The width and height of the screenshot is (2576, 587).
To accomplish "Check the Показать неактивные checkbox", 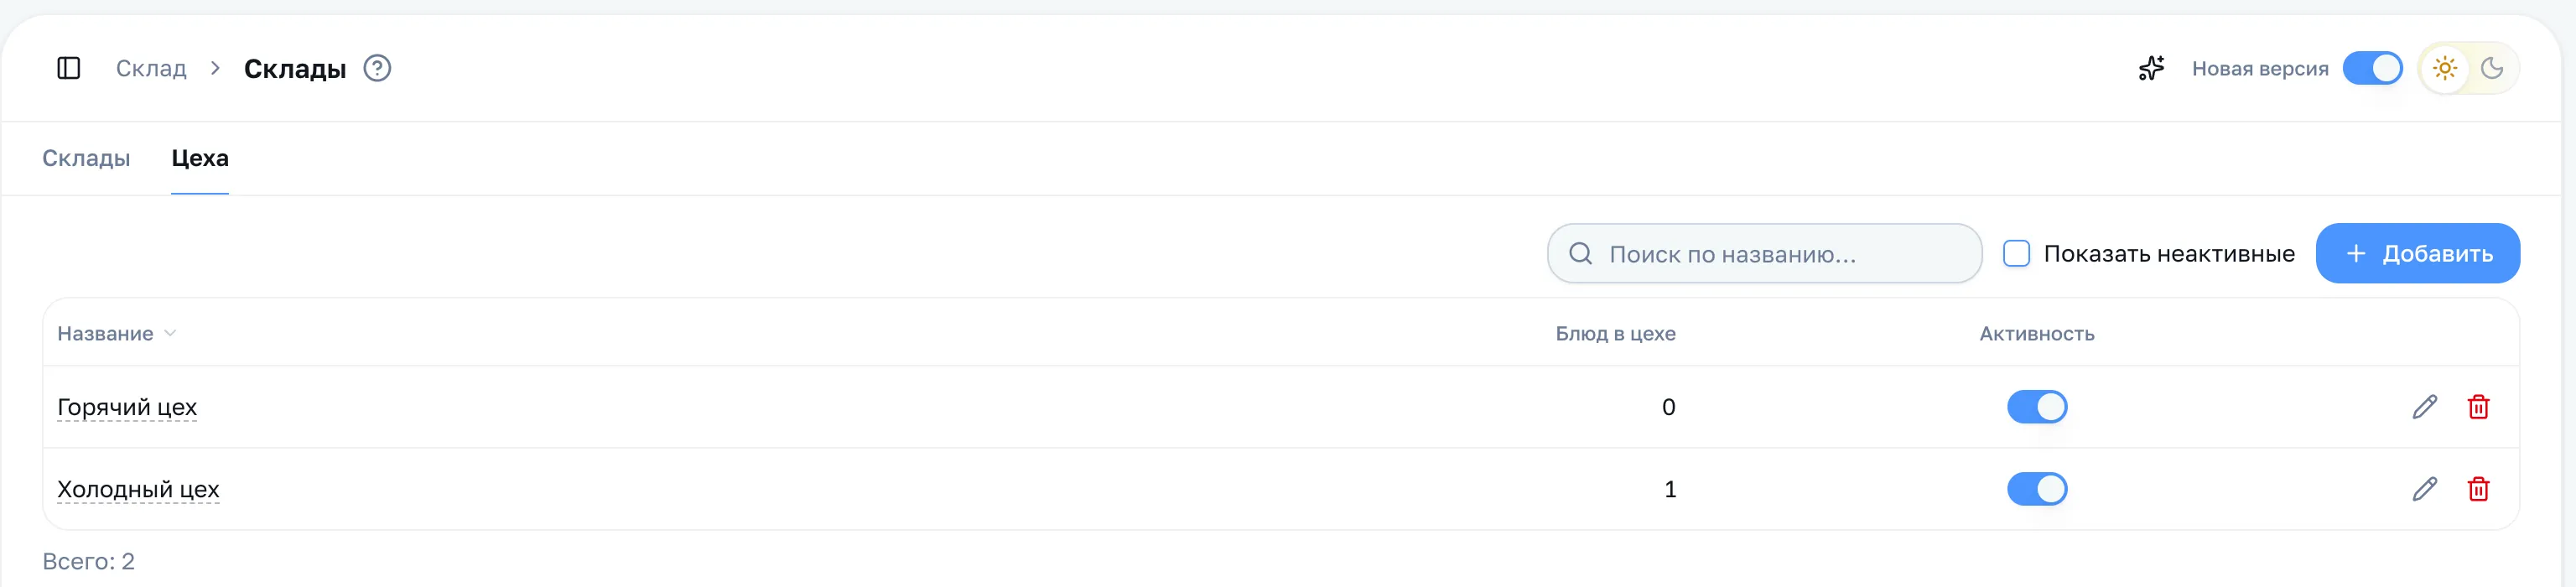I will 2016,253.
